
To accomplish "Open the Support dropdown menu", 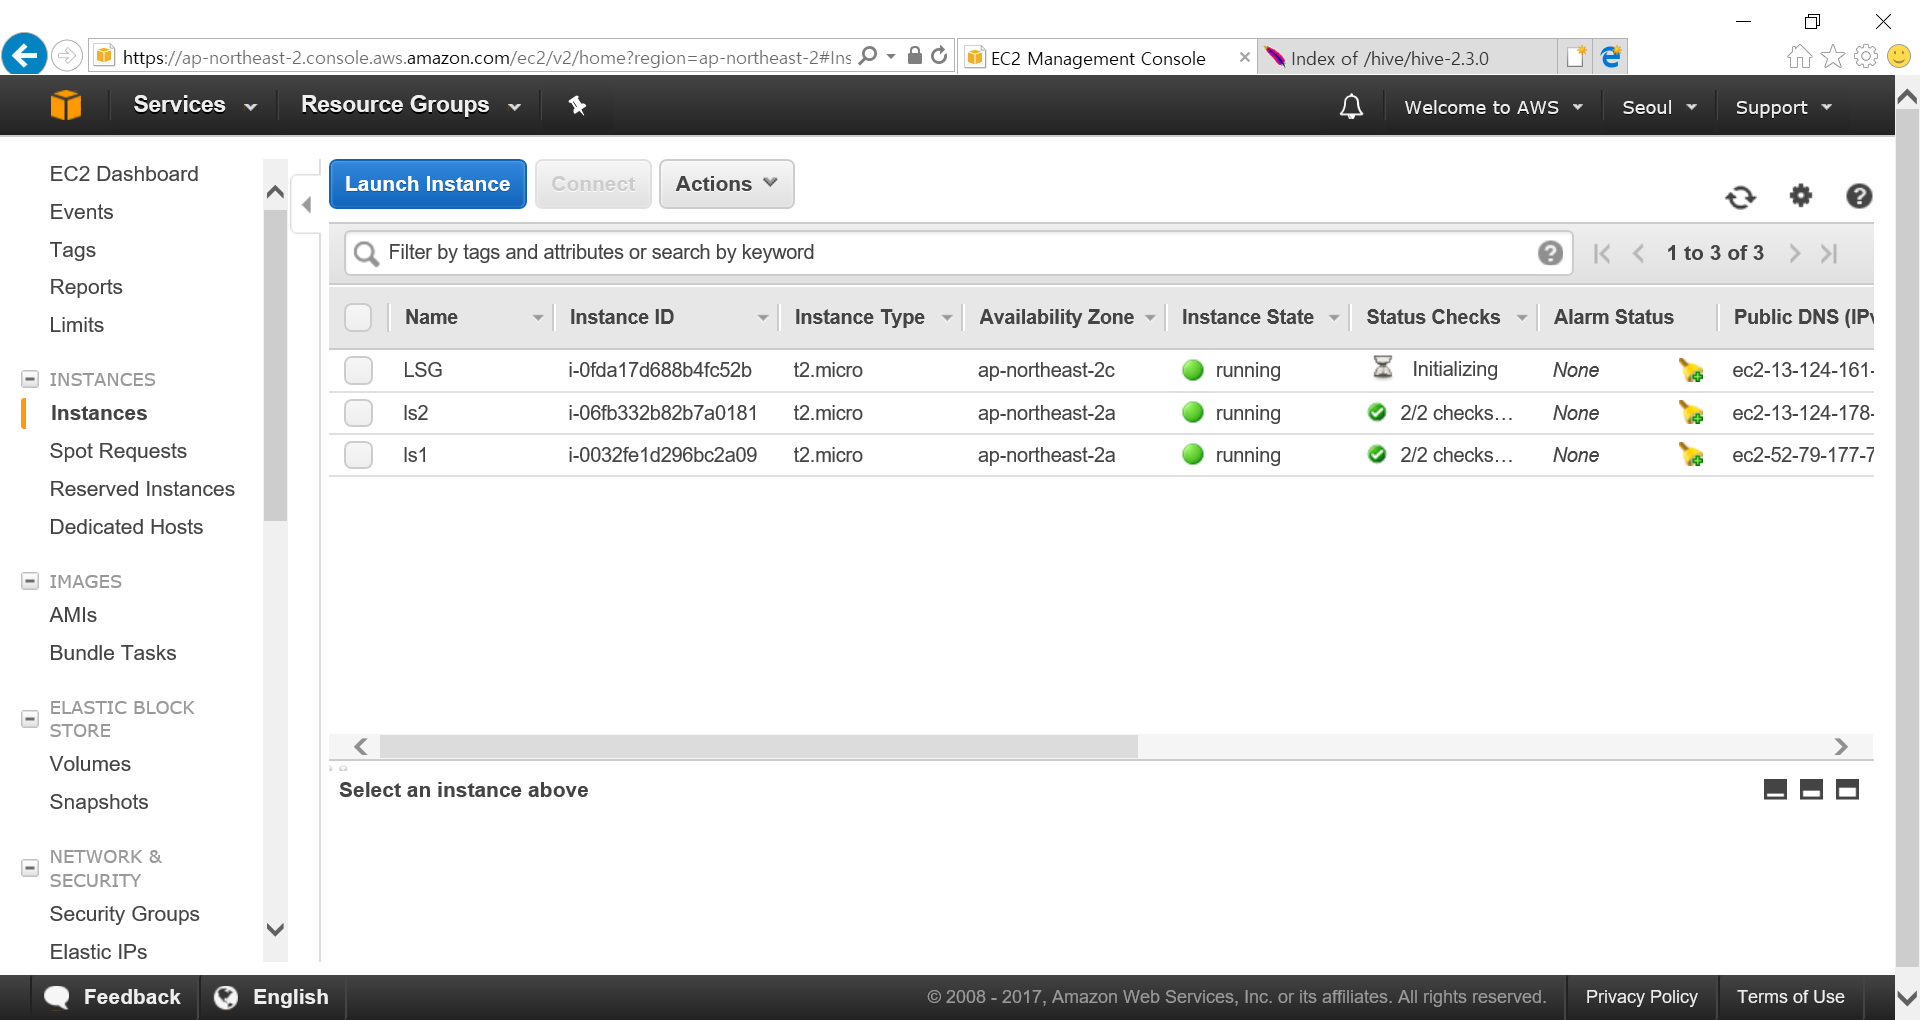I will coord(1783,107).
